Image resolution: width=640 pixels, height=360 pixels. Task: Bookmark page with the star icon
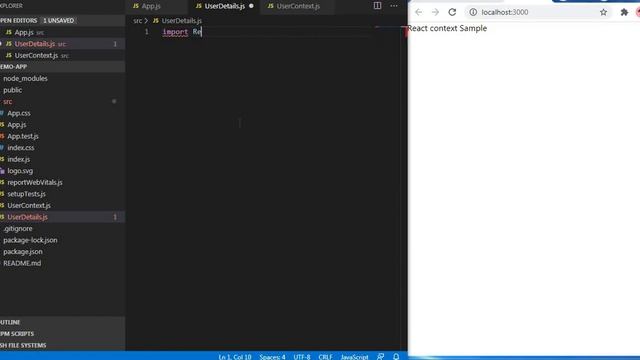(x=604, y=12)
